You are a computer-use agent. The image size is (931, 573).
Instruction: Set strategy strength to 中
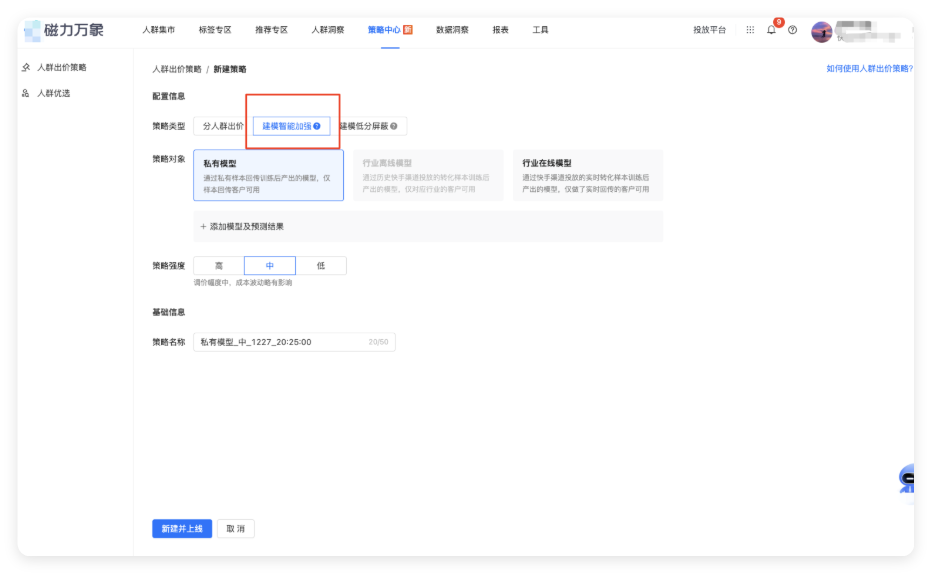pyautogui.click(x=270, y=265)
